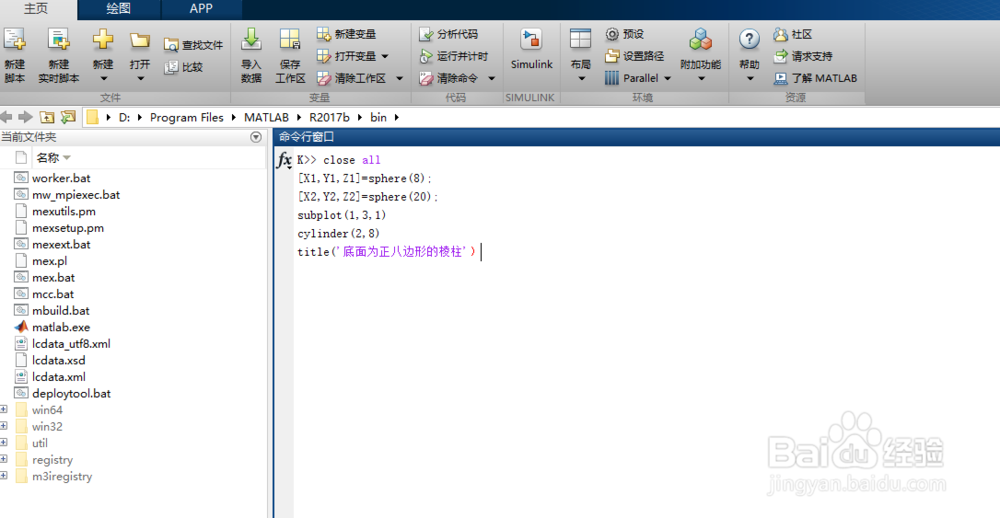Click the Parallel menu button
Screen dimensions: 1000x518
coord(638,78)
